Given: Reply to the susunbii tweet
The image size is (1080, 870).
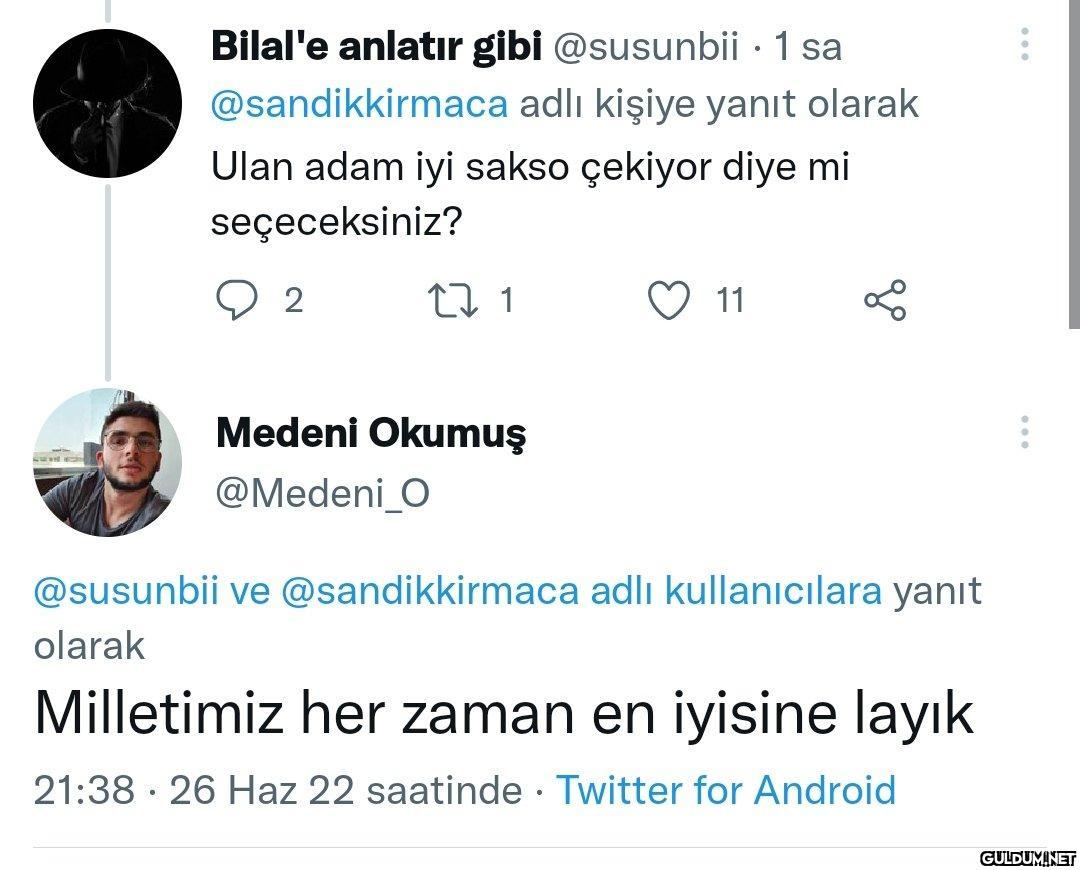Looking at the screenshot, I should pyautogui.click(x=237, y=300).
